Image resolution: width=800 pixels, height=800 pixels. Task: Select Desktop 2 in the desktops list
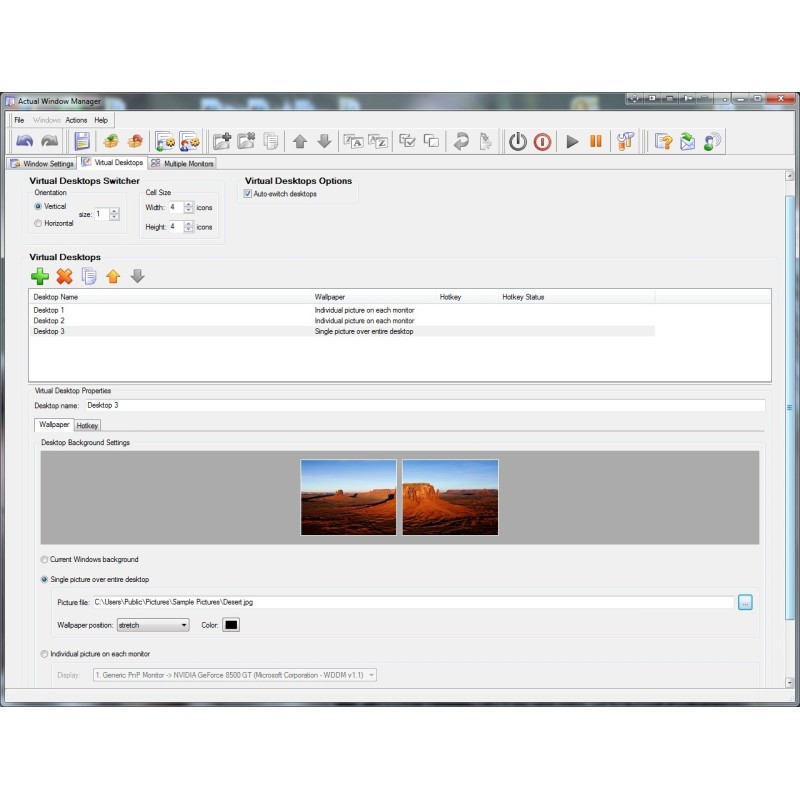coord(49,321)
